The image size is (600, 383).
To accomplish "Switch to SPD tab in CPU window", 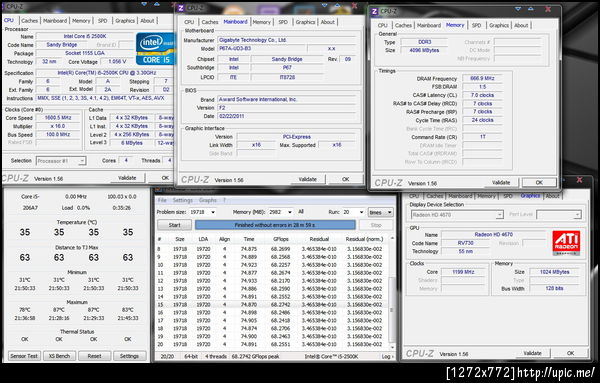I will tap(103, 21).
